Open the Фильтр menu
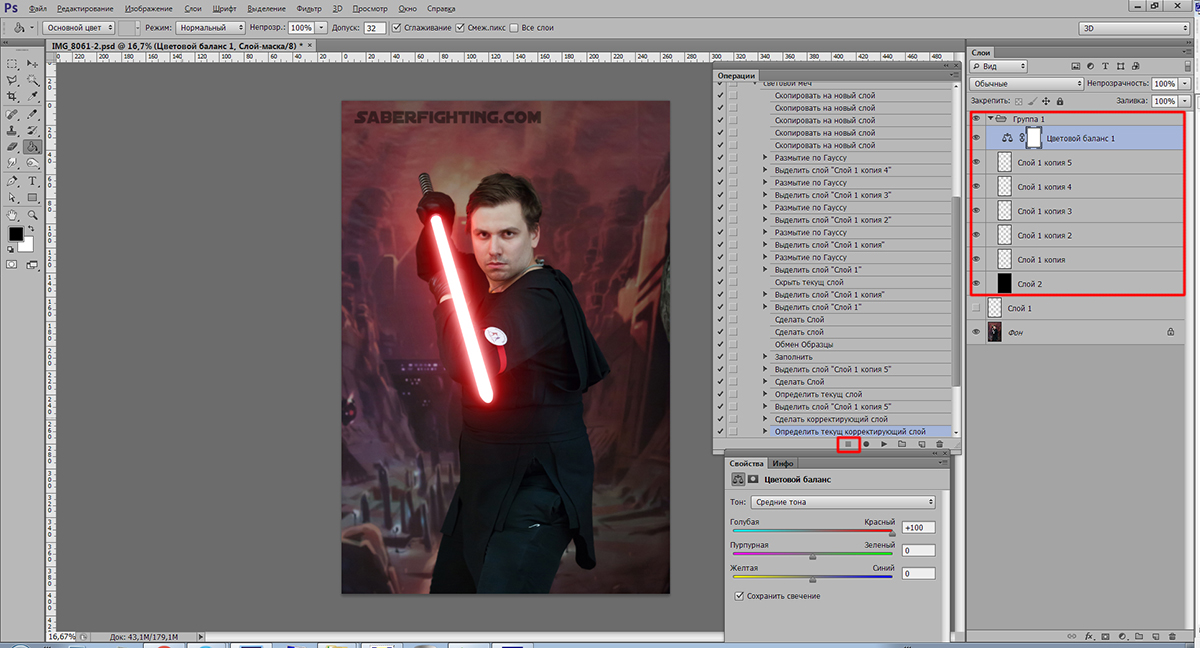The width and height of the screenshot is (1200, 648). pos(310,8)
